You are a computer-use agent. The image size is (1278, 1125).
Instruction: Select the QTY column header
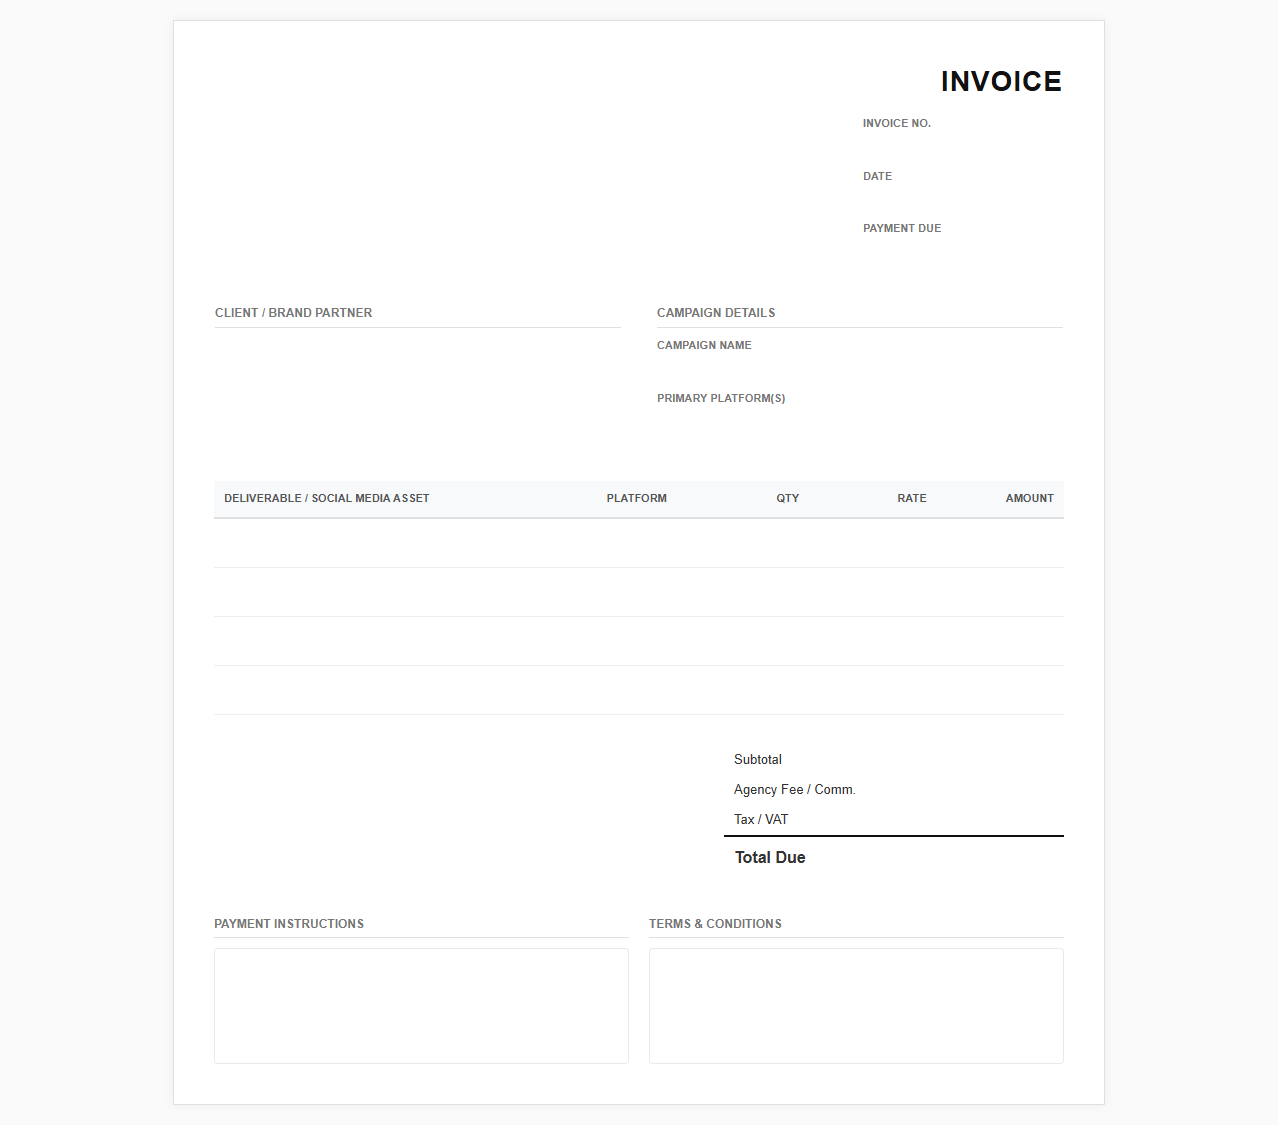pyautogui.click(x=788, y=498)
